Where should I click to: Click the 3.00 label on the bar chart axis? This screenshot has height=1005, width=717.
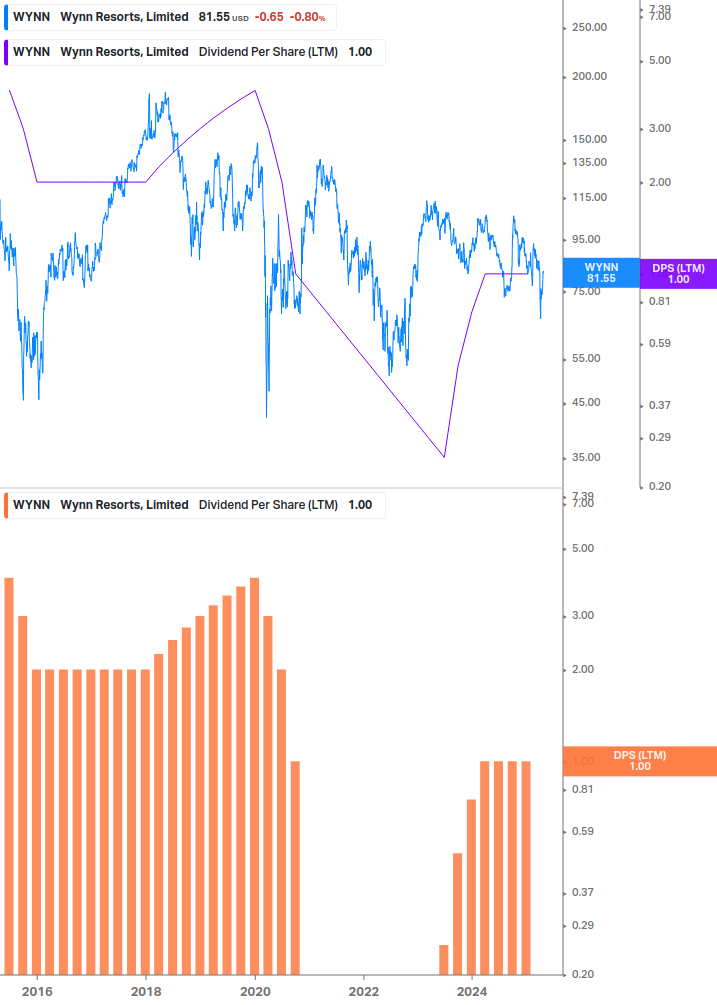pyautogui.click(x=583, y=615)
